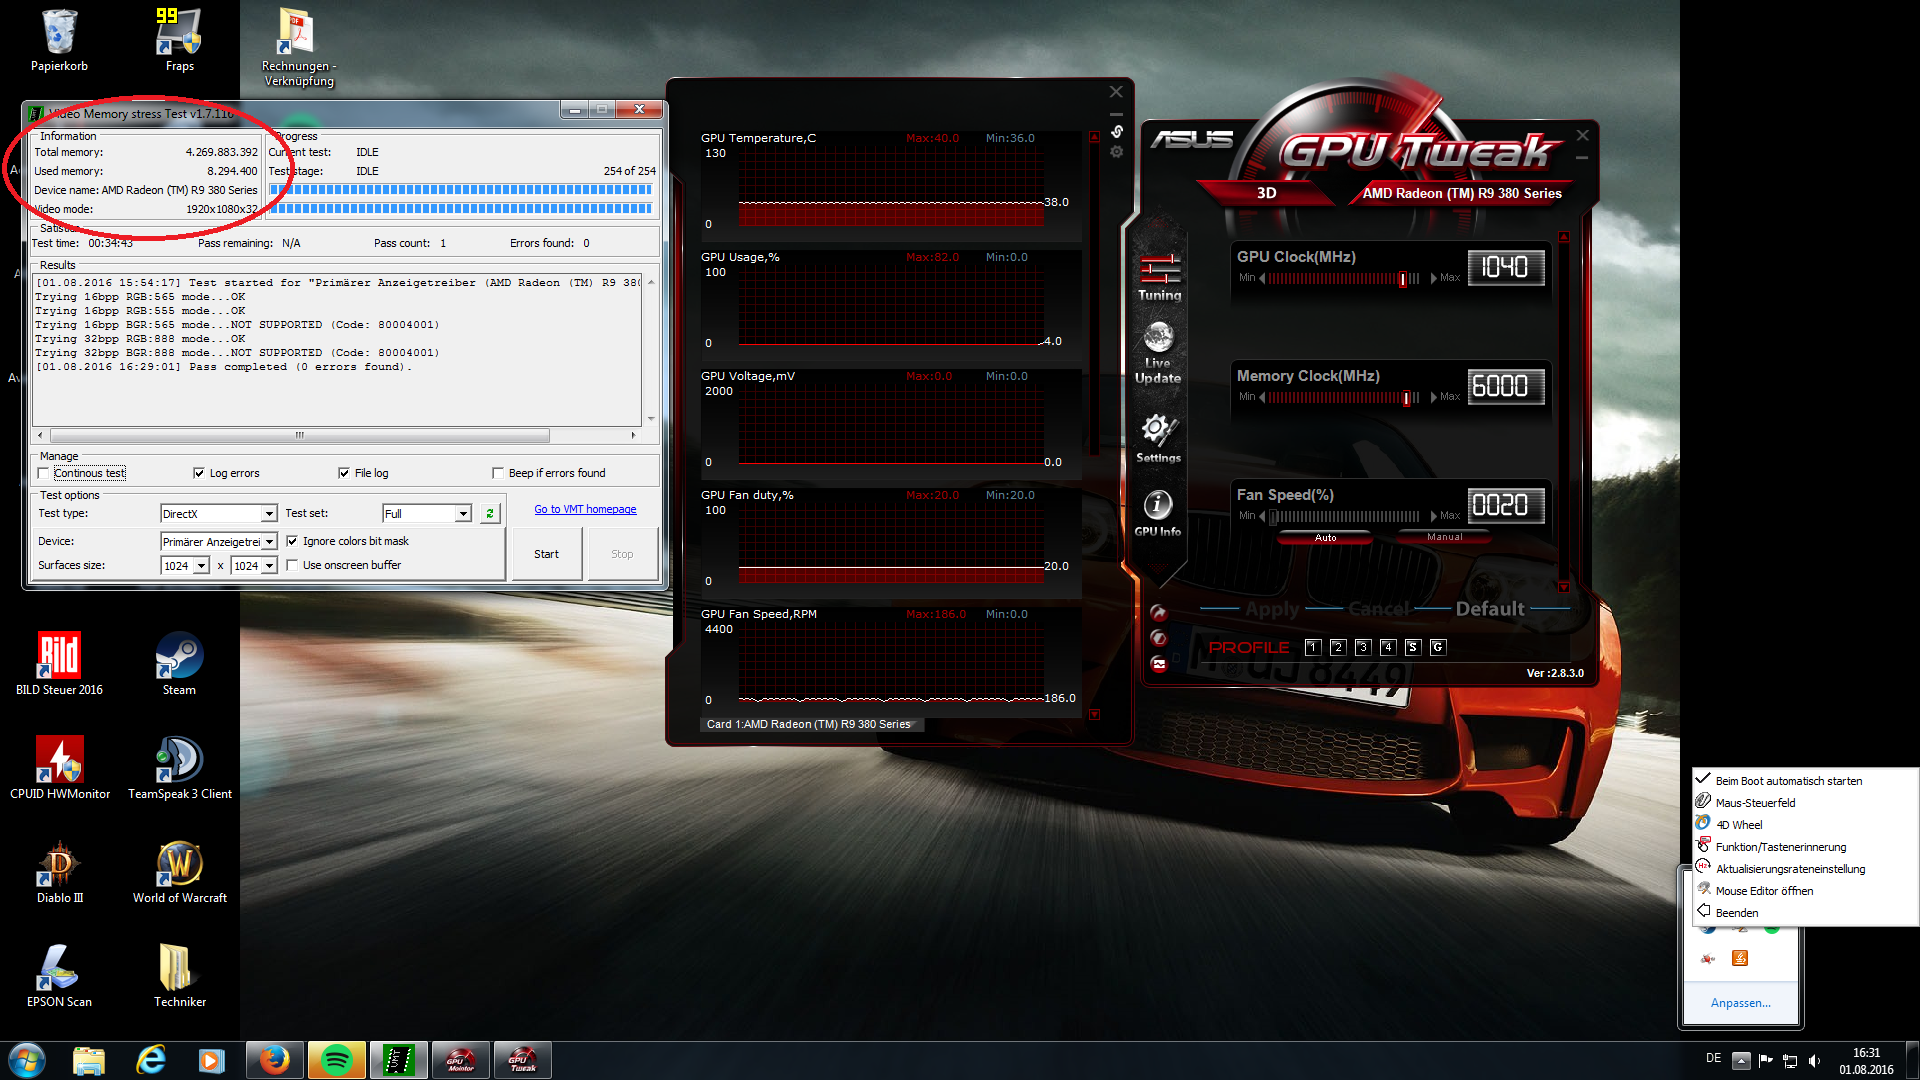Select profile slot 1 in GPU Tweak
This screenshot has width=1920, height=1080.
pyautogui.click(x=1313, y=647)
